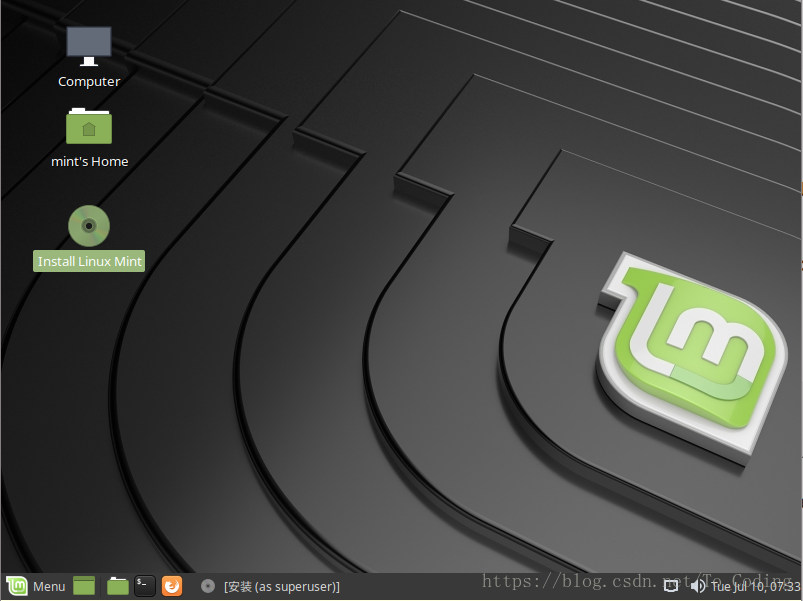Launch the file manager from panel
This screenshot has width=803, height=601.
[118, 586]
